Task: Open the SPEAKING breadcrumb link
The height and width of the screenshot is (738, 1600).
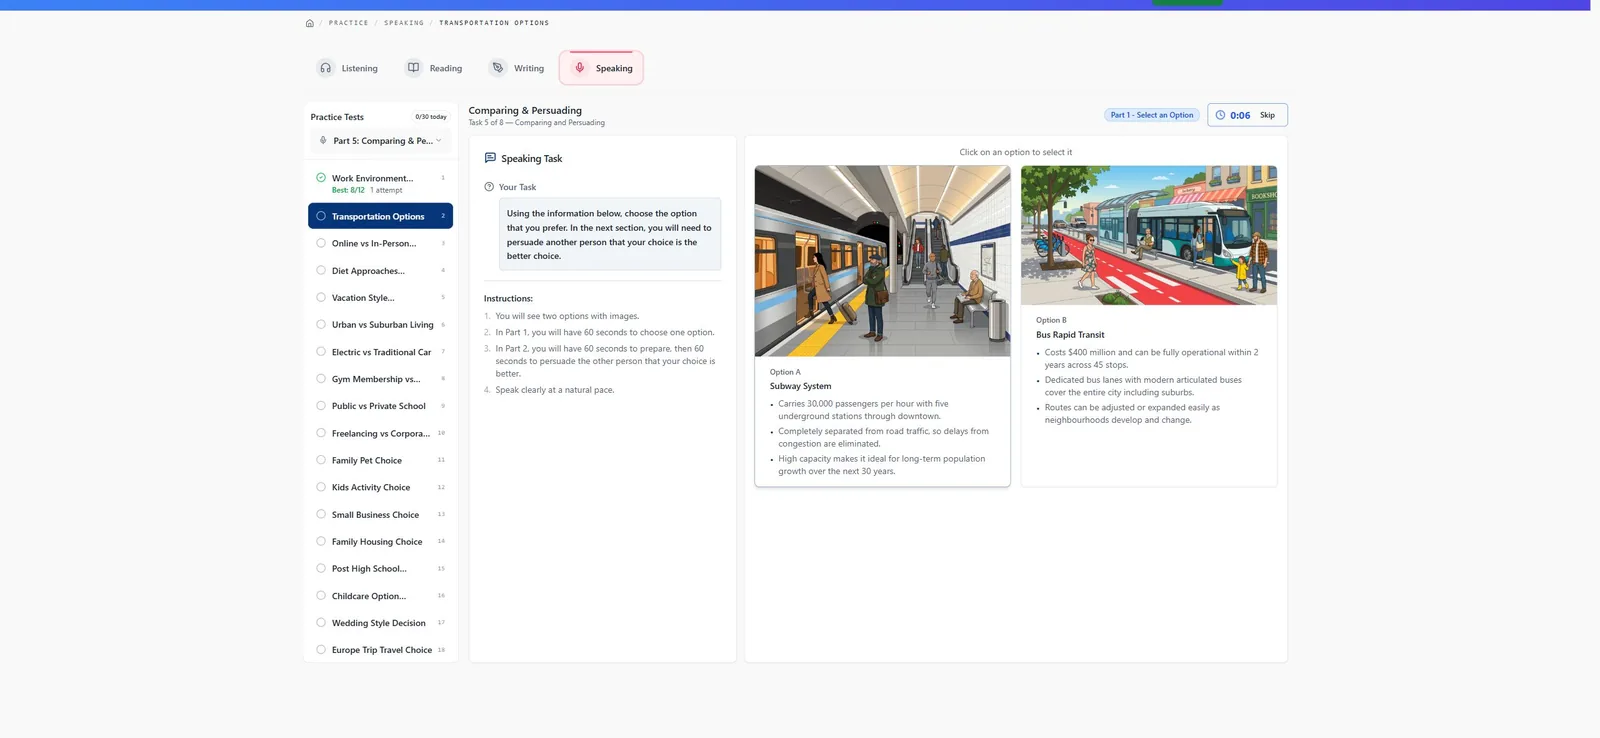Action: (x=404, y=23)
